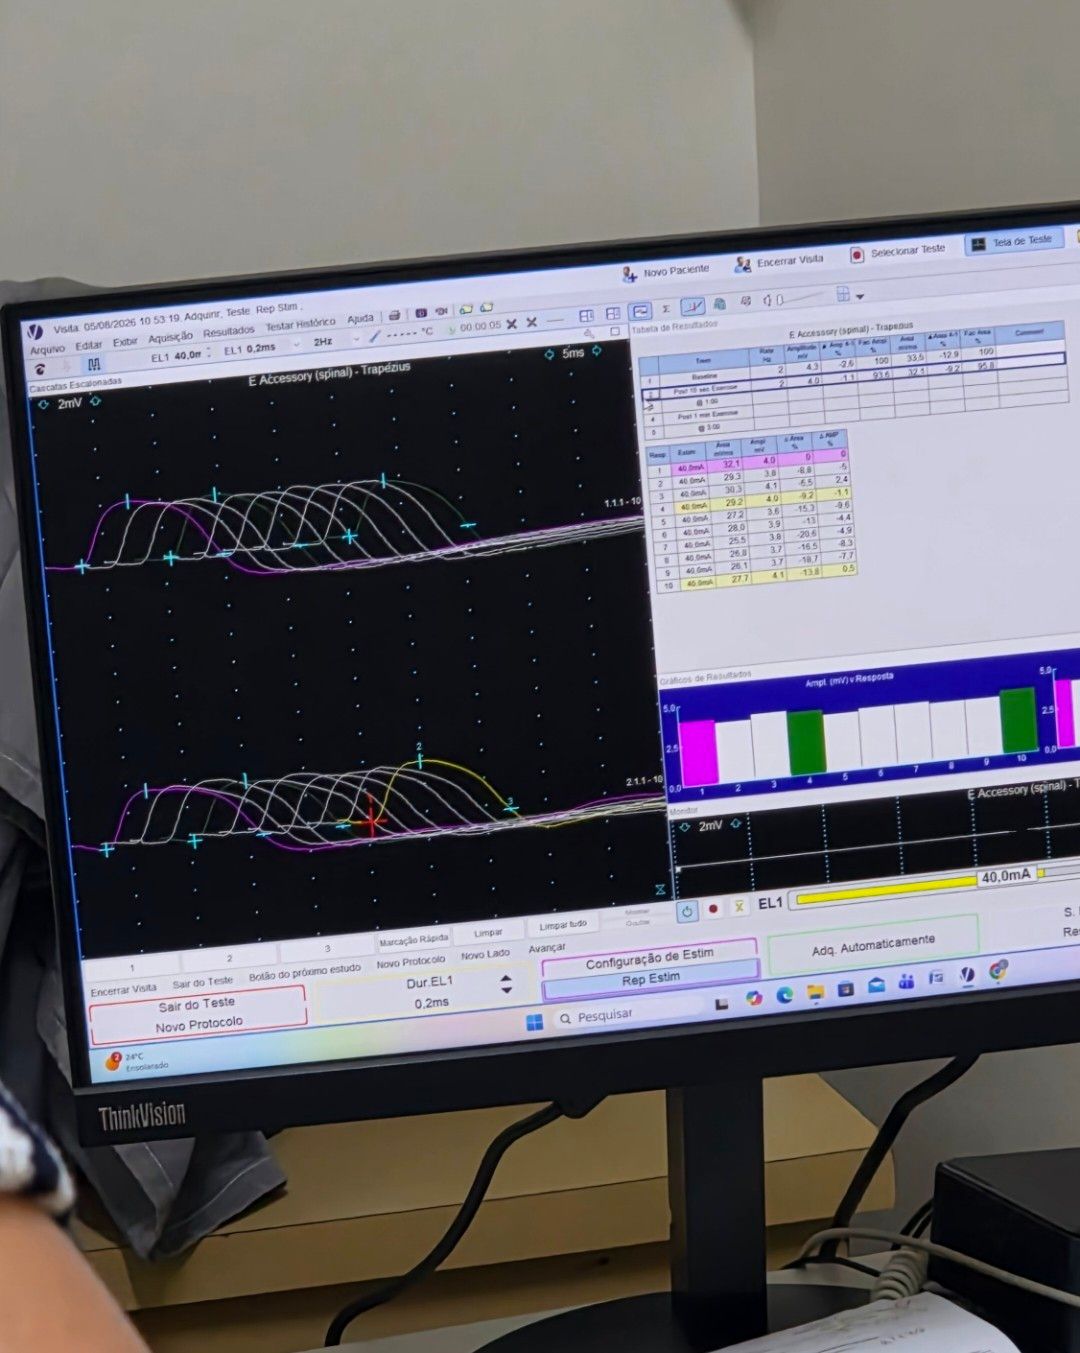Click the second X delete icon near timer
The image size is (1080, 1353).
pos(532,322)
